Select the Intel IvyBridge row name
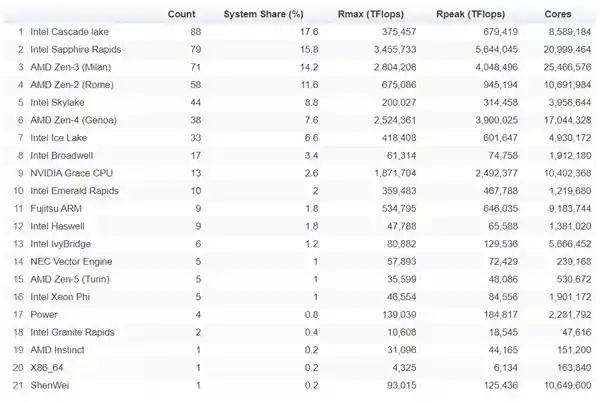This screenshot has width=600, height=402. 60,244
